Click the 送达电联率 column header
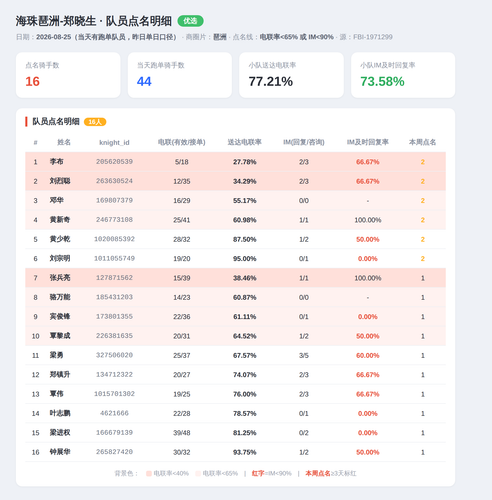Screen dimensions: 492x500 coord(245,142)
